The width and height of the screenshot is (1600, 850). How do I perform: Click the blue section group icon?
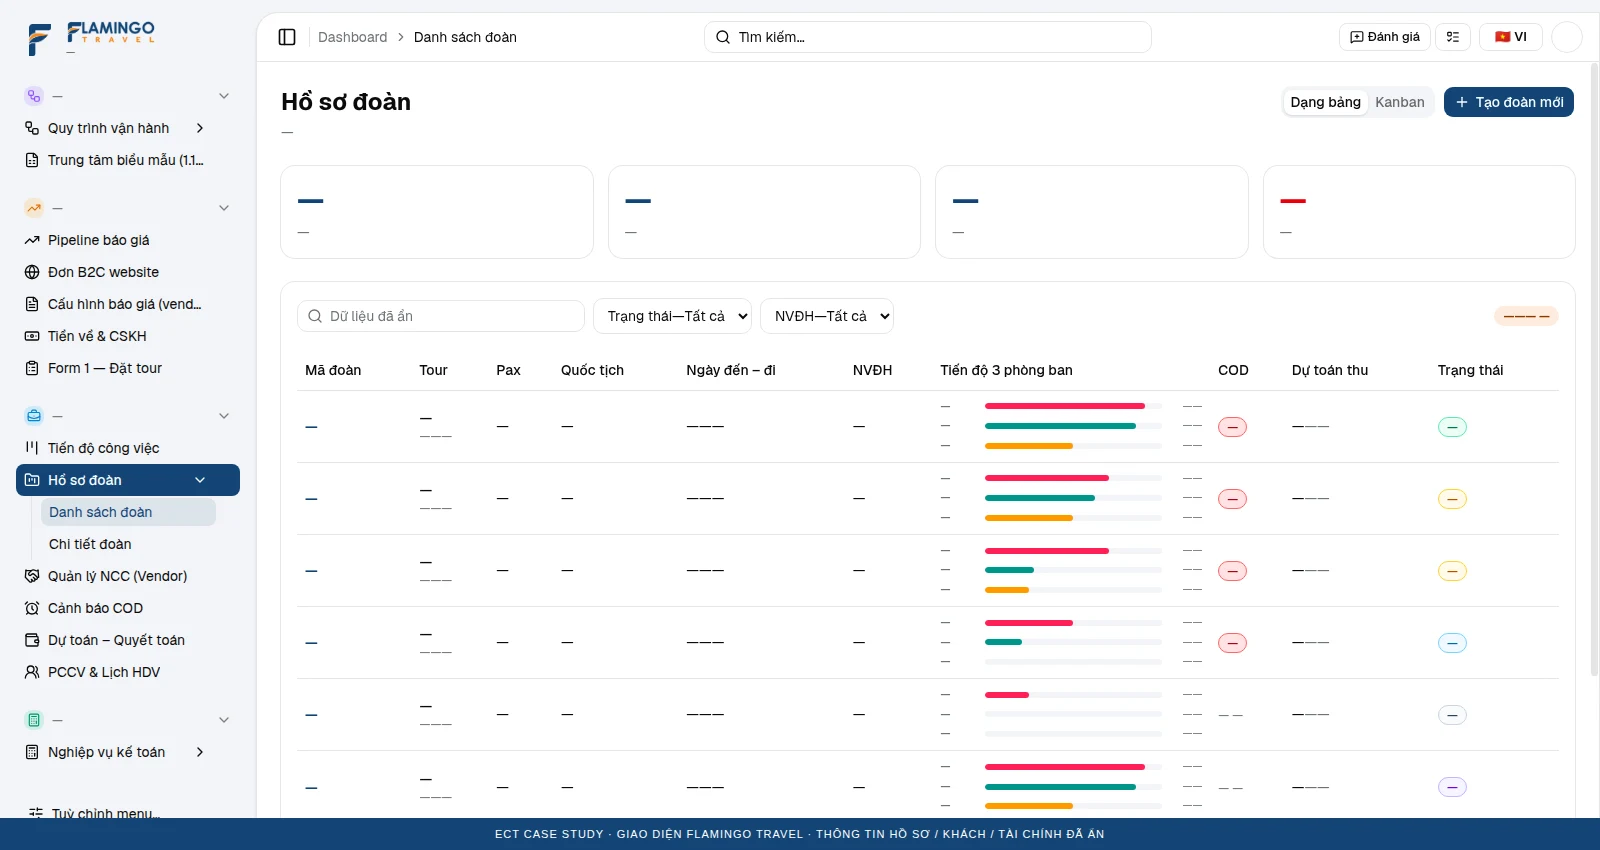click(34, 416)
